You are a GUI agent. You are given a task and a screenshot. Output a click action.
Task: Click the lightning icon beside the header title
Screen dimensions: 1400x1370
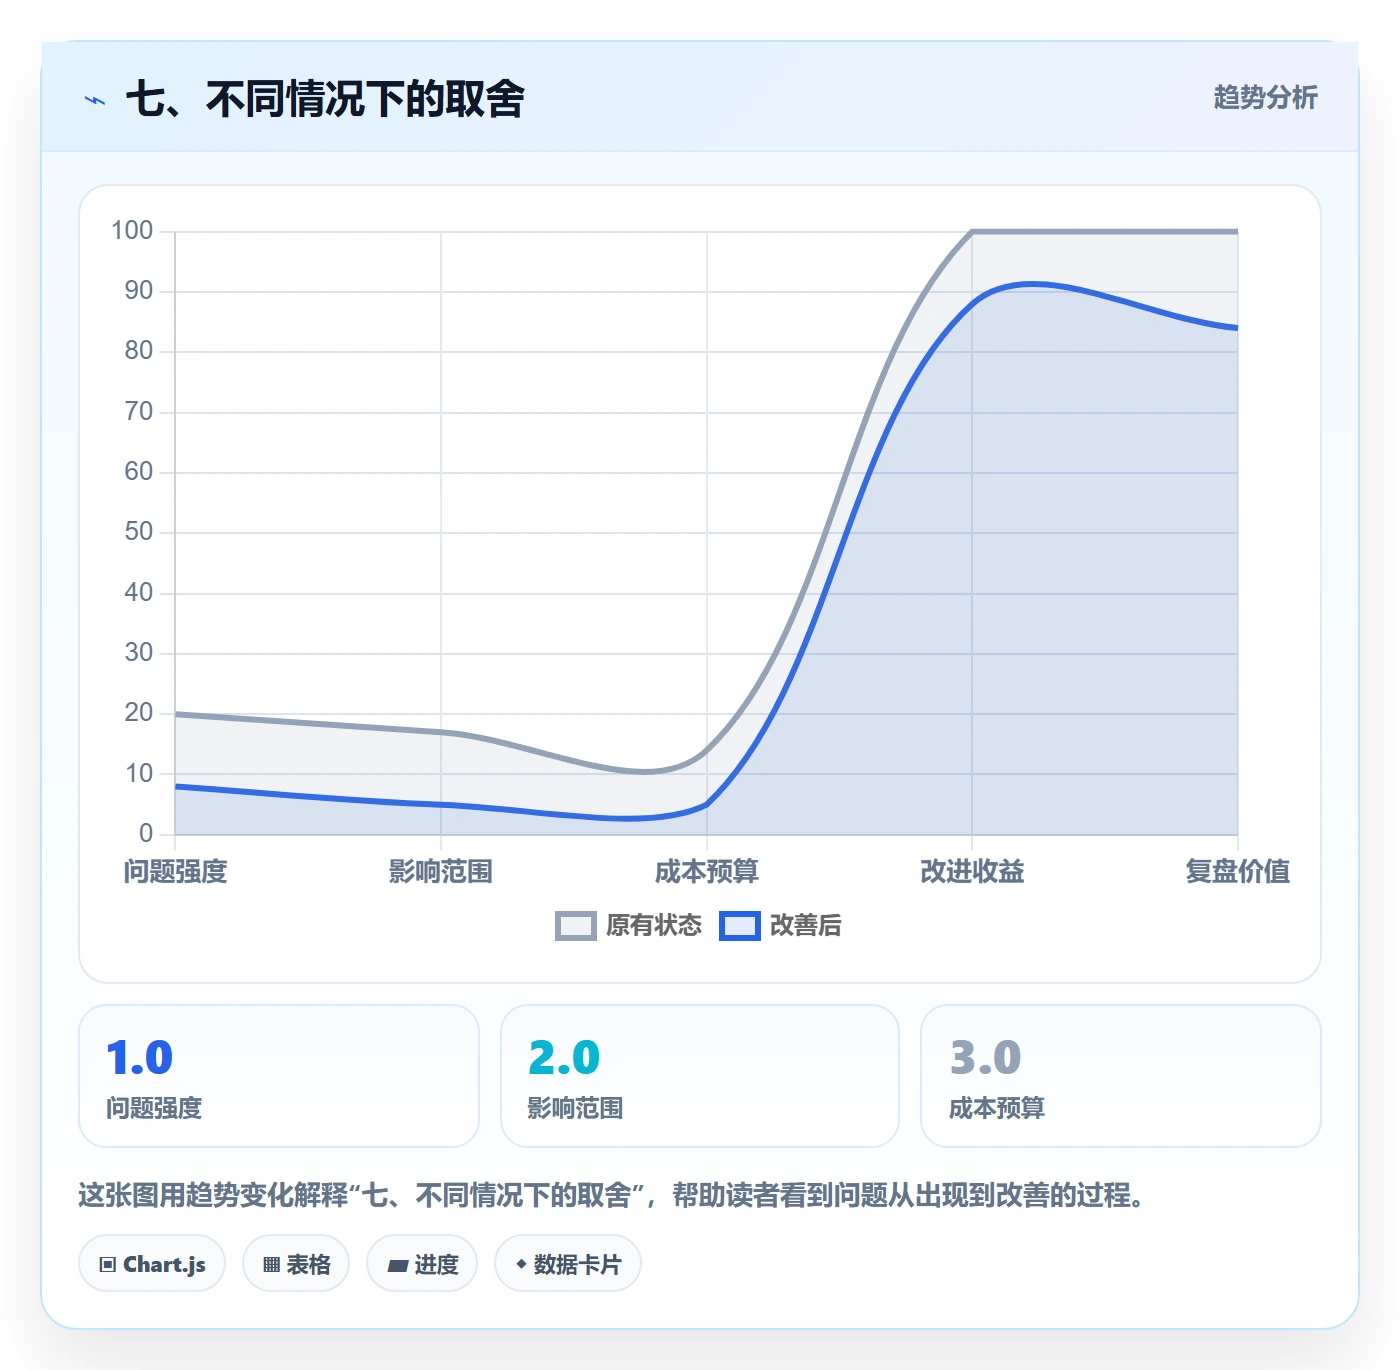pos(95,100)
